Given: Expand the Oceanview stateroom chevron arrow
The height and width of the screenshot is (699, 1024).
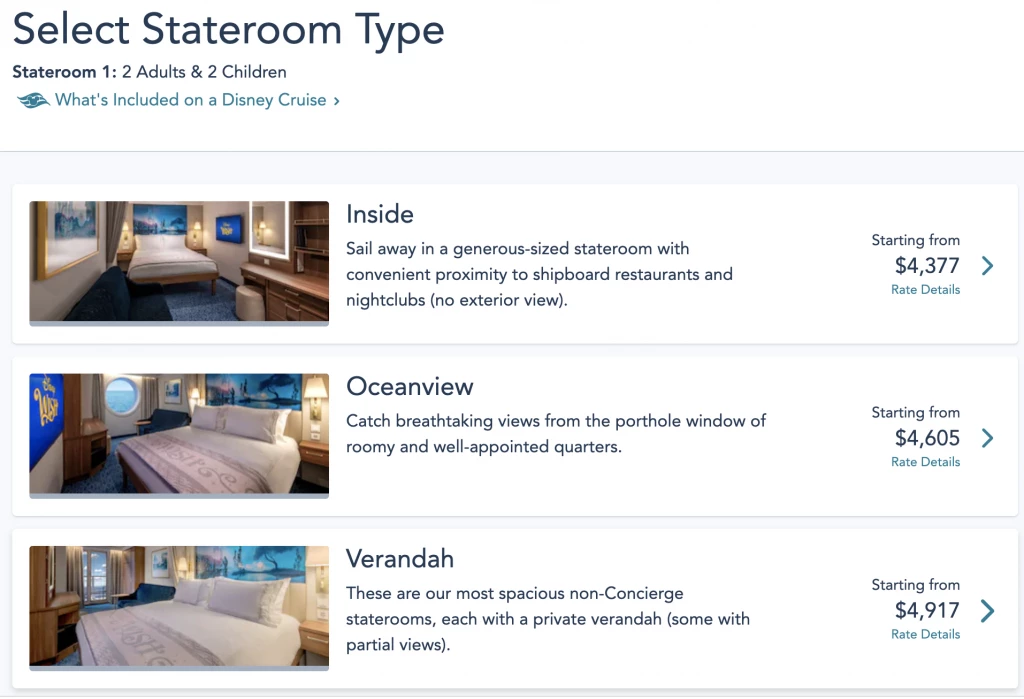Looking at the screenshot, I should (987, 438).
